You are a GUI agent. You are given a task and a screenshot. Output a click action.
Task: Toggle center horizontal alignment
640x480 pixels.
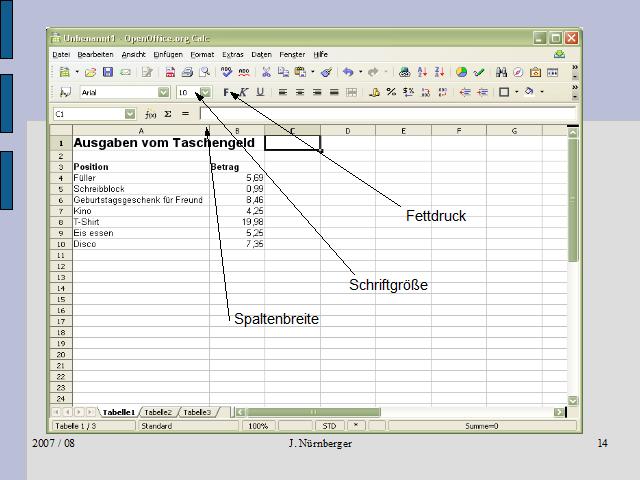300,92
